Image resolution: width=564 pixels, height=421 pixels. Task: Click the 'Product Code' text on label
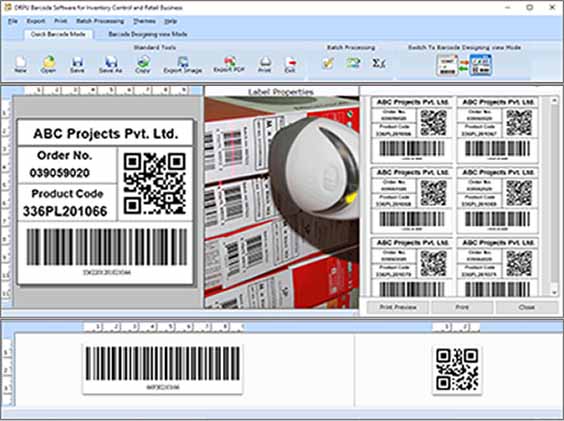[67, 194]
